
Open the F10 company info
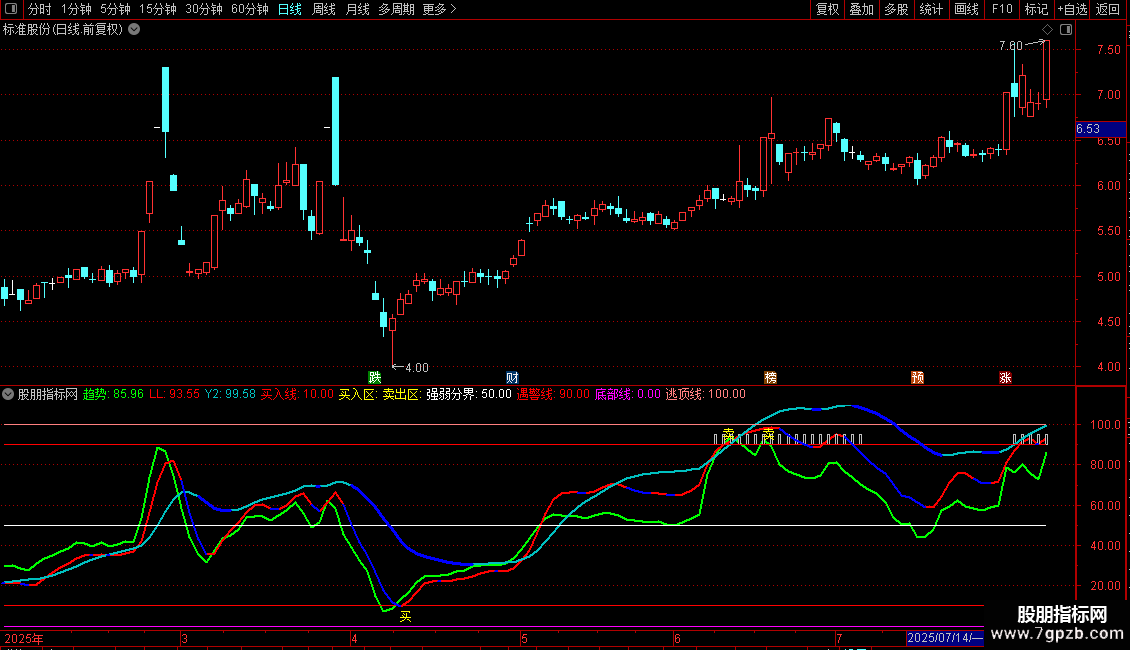point(1002,9)
